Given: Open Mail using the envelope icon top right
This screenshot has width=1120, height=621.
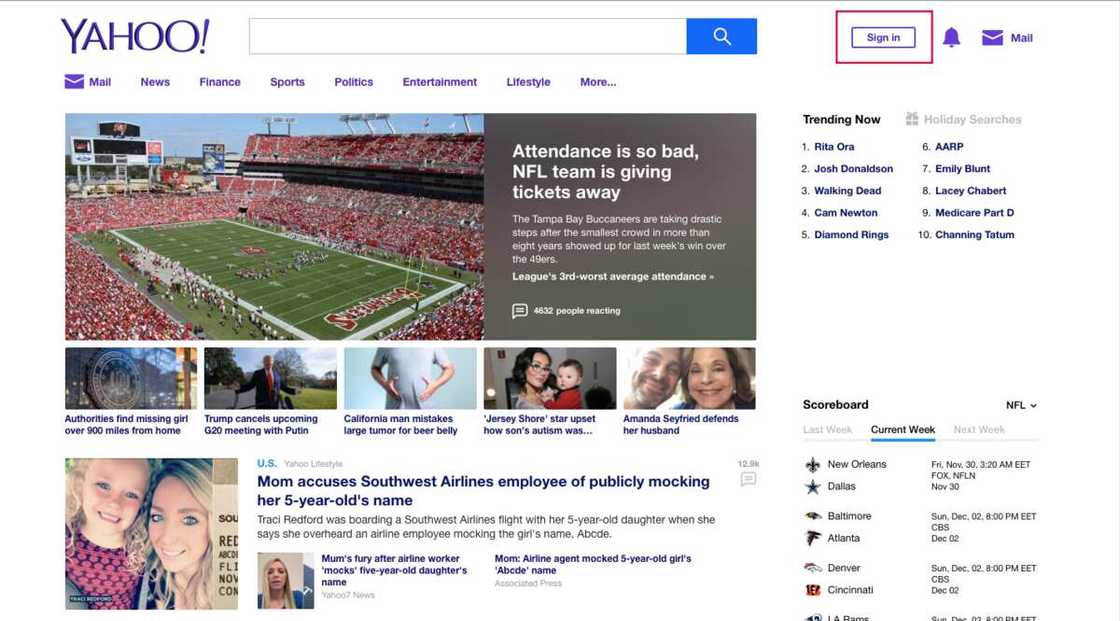Looking at the screenshot, I should [992, 36].
